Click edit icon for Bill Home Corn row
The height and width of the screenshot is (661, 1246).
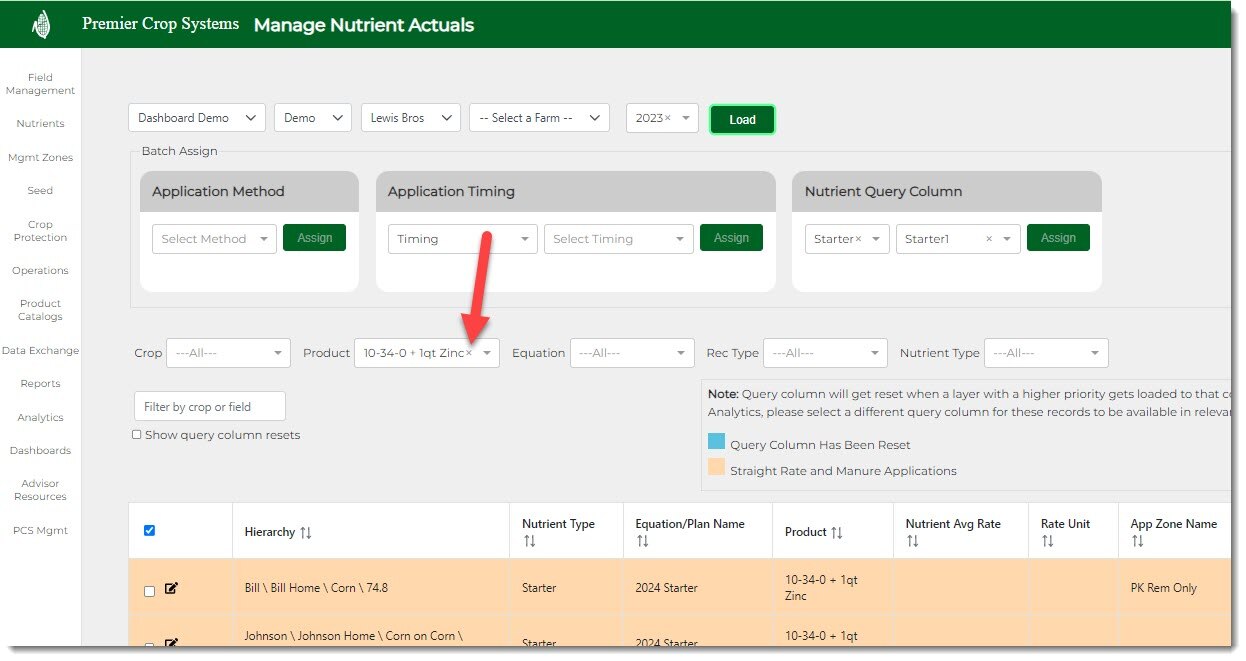pyautogui.click(x=171, y=588)
